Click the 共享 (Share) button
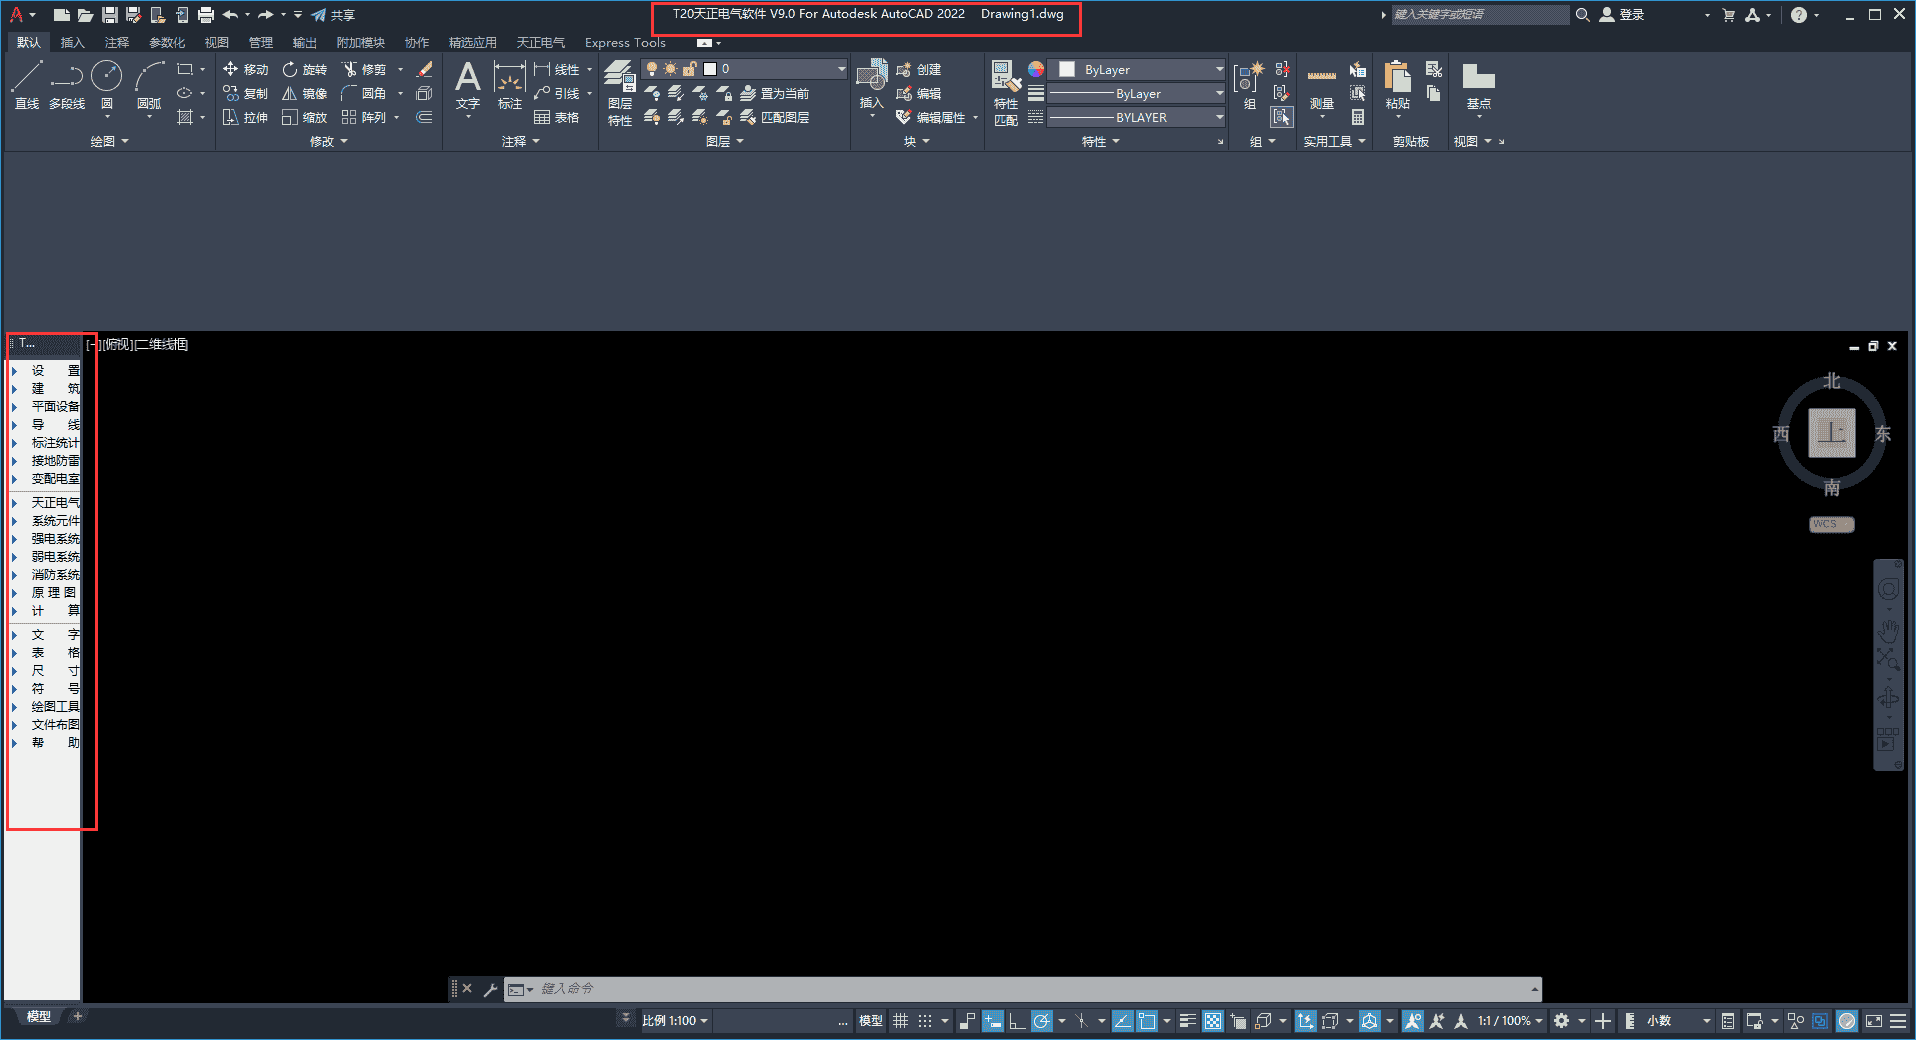 333,14
